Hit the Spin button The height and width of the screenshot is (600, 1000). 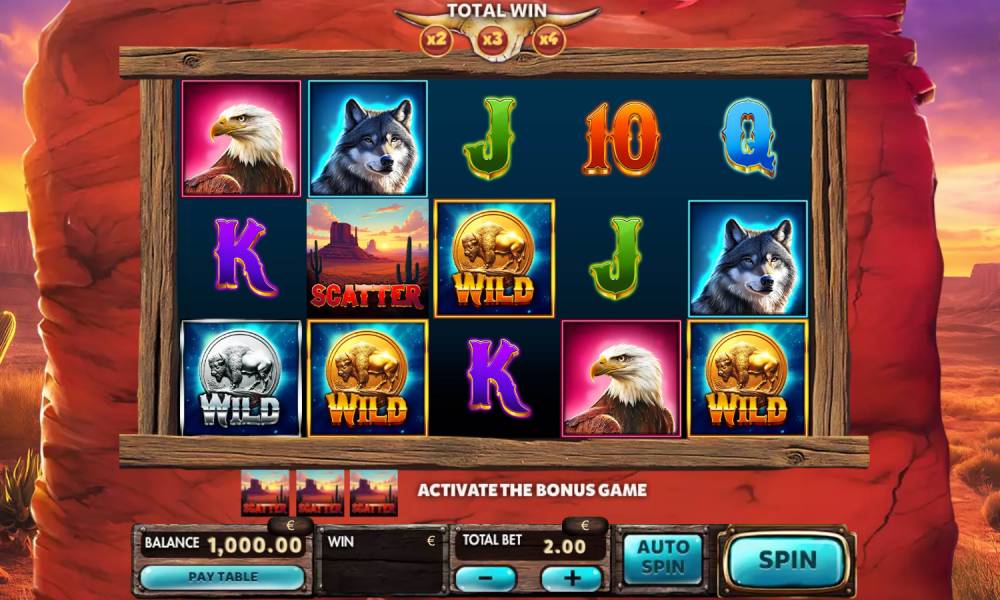(x=788, y=560)
